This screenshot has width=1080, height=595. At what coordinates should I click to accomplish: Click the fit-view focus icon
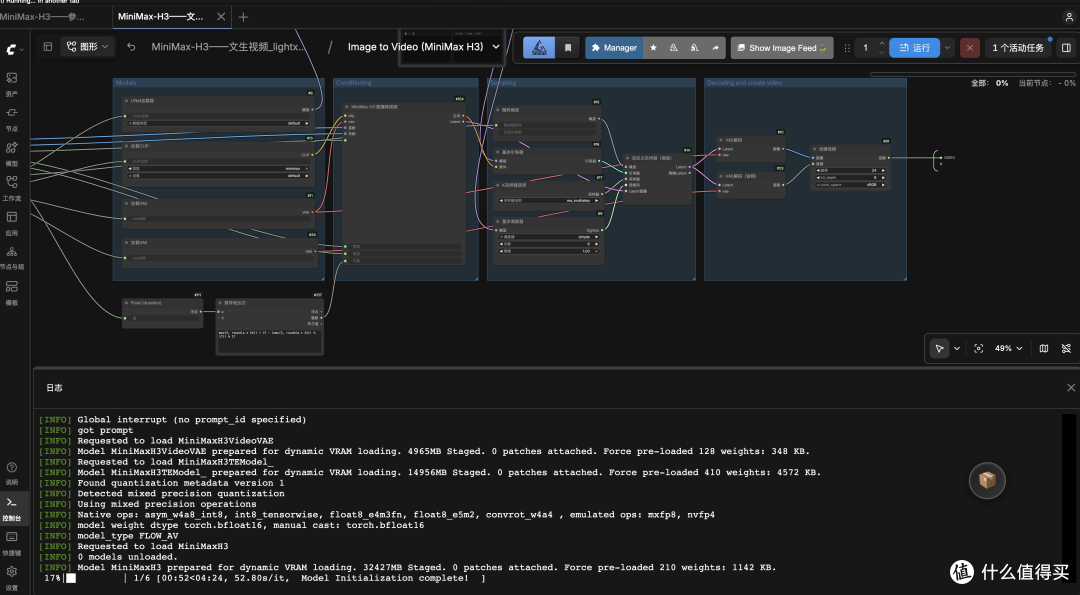[978, 348]
